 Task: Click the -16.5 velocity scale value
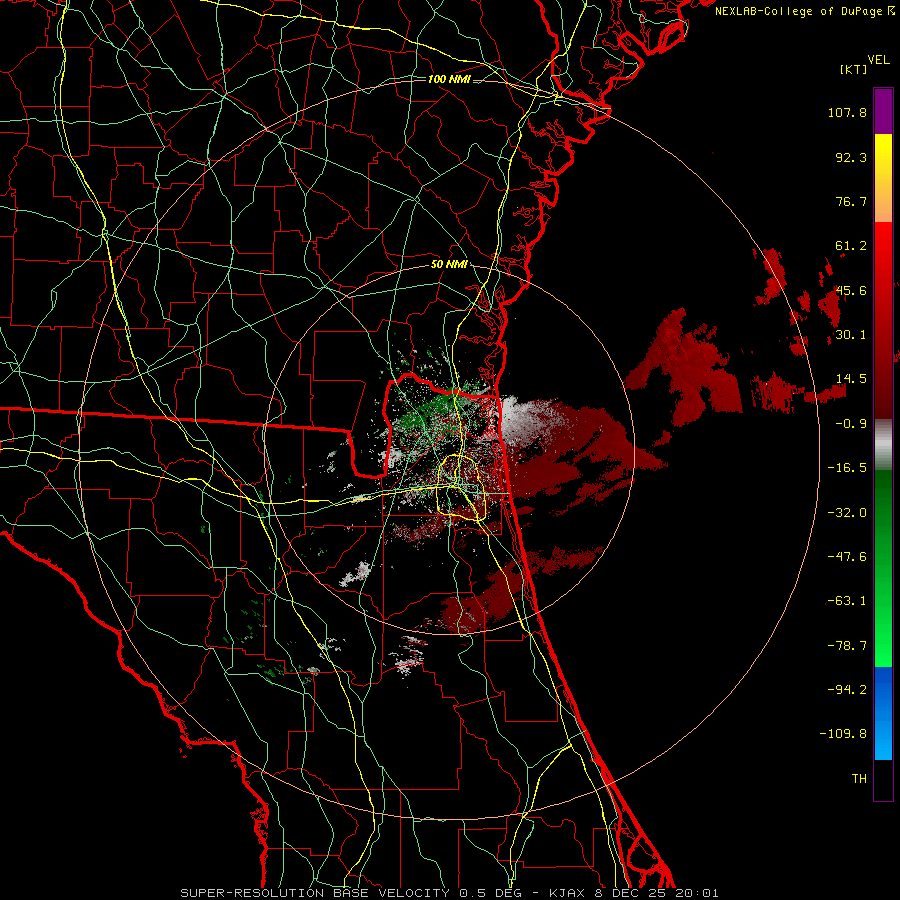tap(847, 468)
